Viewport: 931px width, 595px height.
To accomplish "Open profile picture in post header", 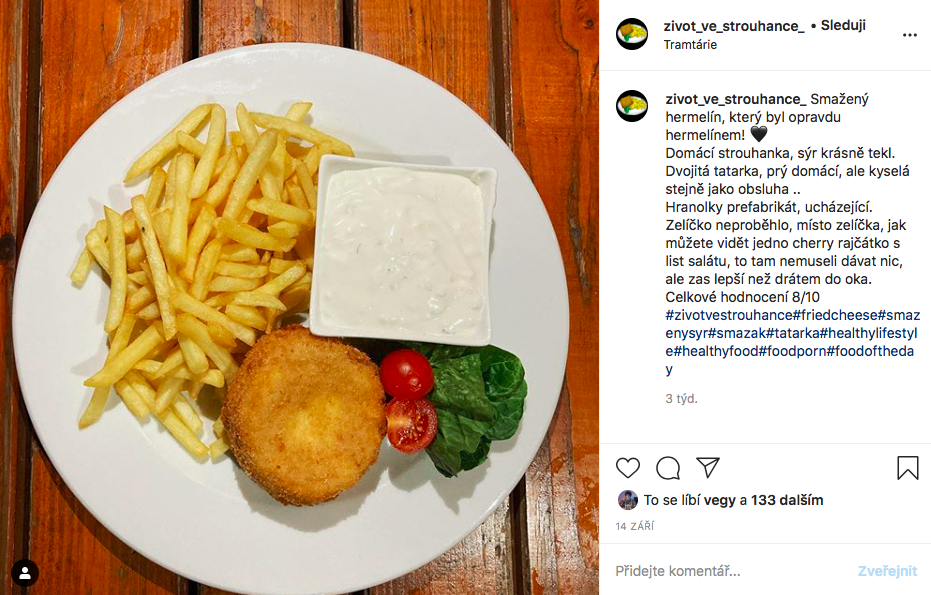I will [x=632, y=34].
